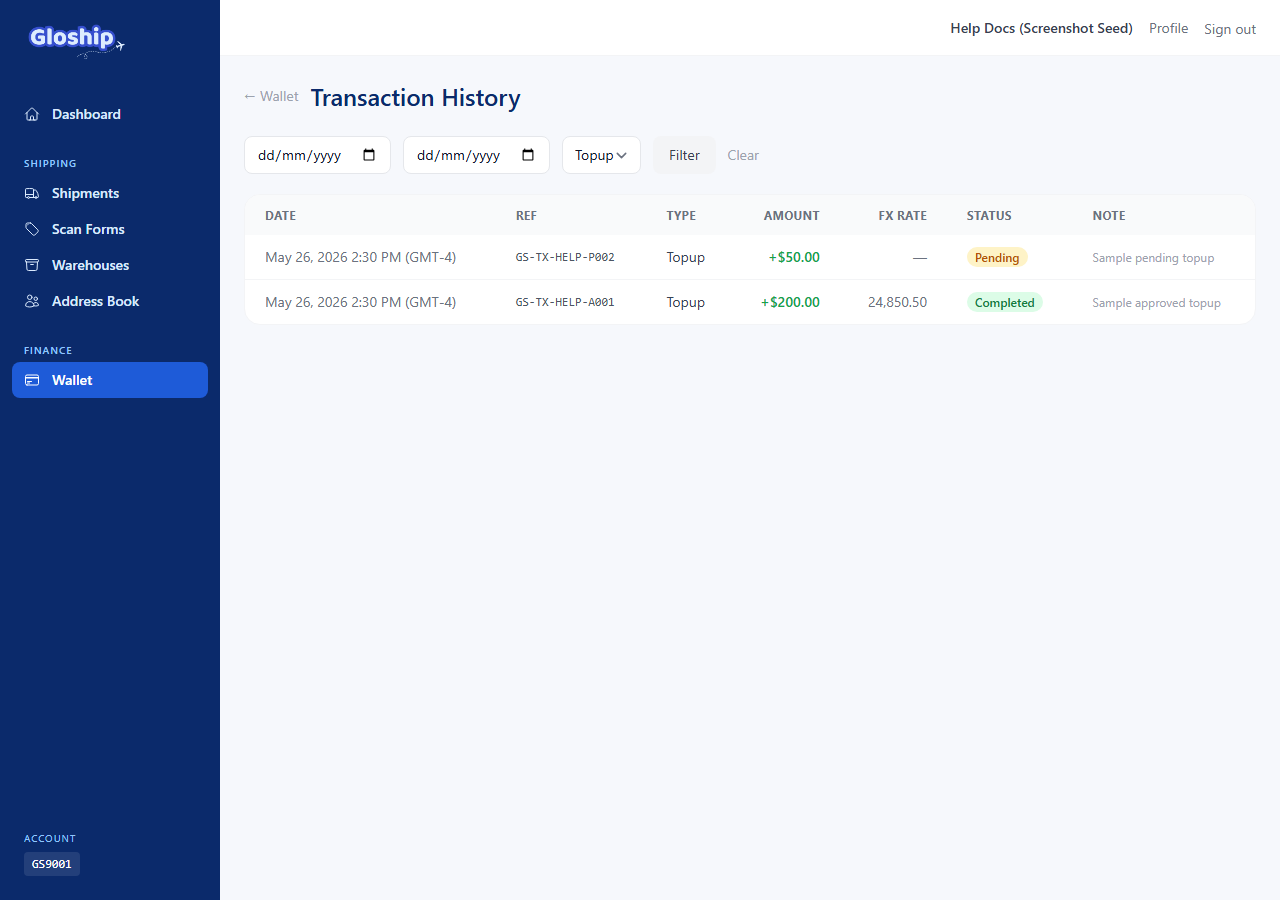The width and height of the screenshot is (1280, 900).
Task: Open the Address Book
Action: (x=110, y=301)
